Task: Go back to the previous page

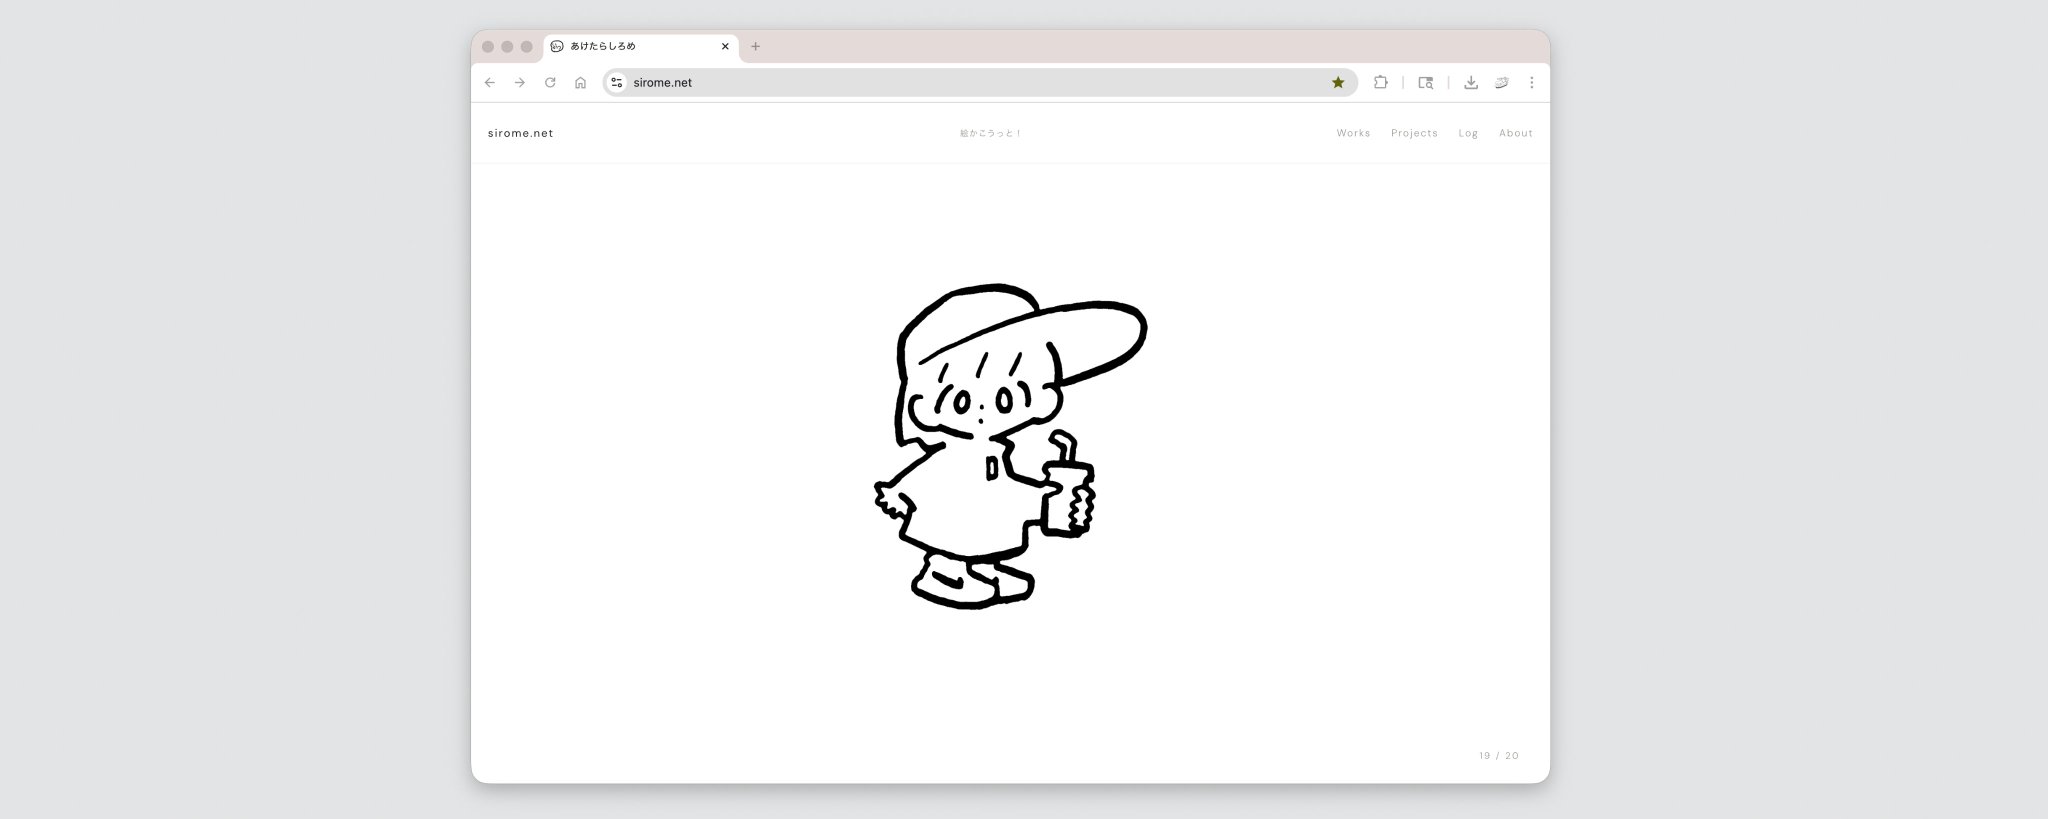Action: click(x=489, y=83)
